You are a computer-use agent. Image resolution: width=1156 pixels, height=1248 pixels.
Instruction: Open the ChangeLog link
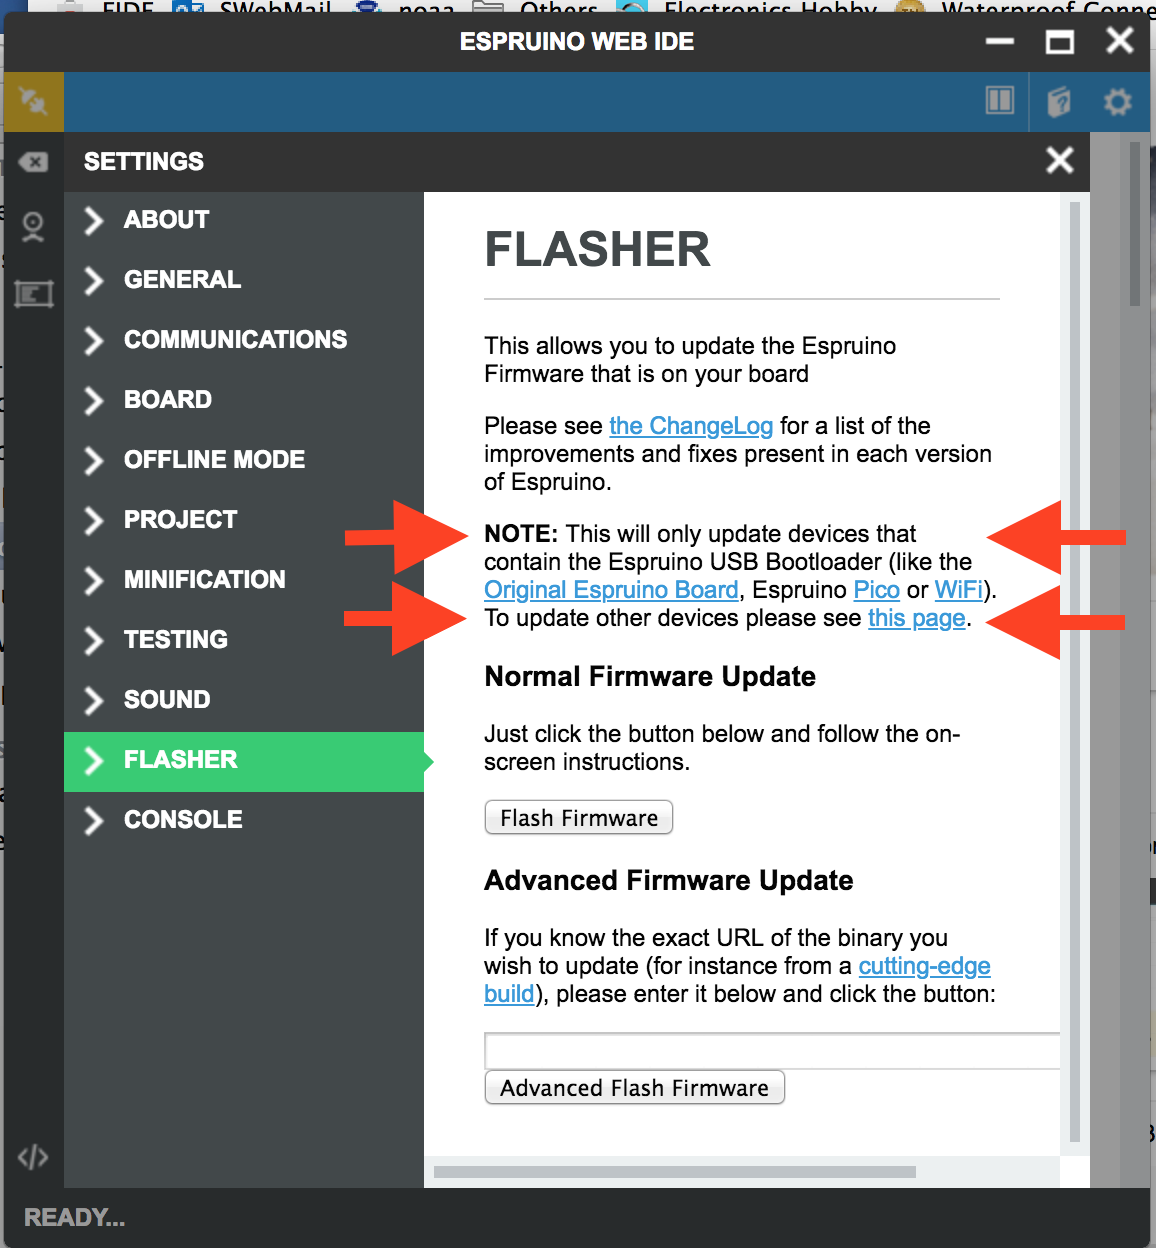coord(691,426)
